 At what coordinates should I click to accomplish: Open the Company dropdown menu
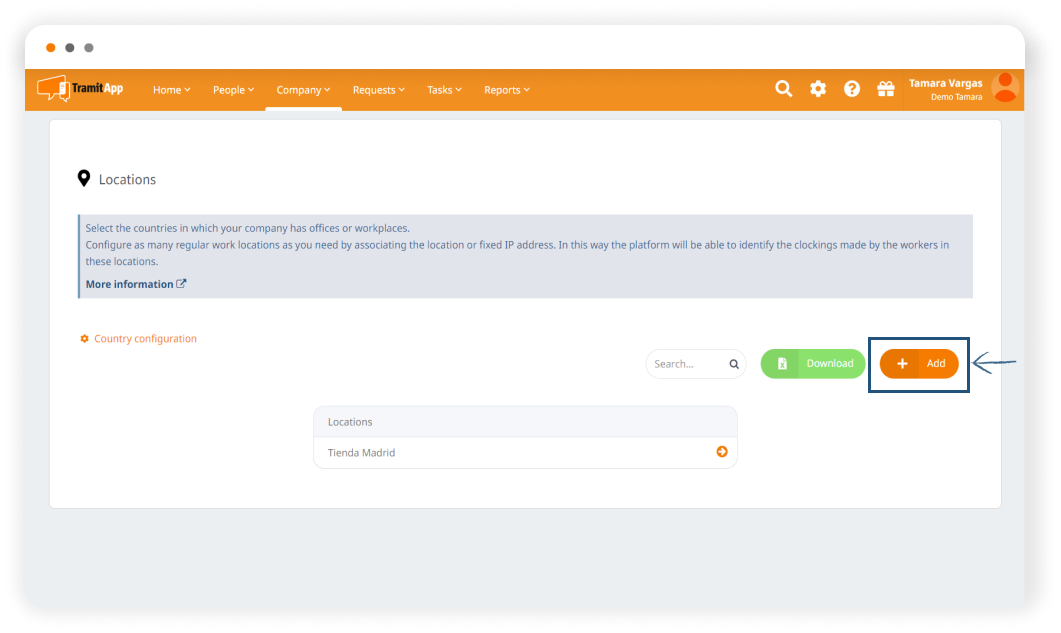303,90
